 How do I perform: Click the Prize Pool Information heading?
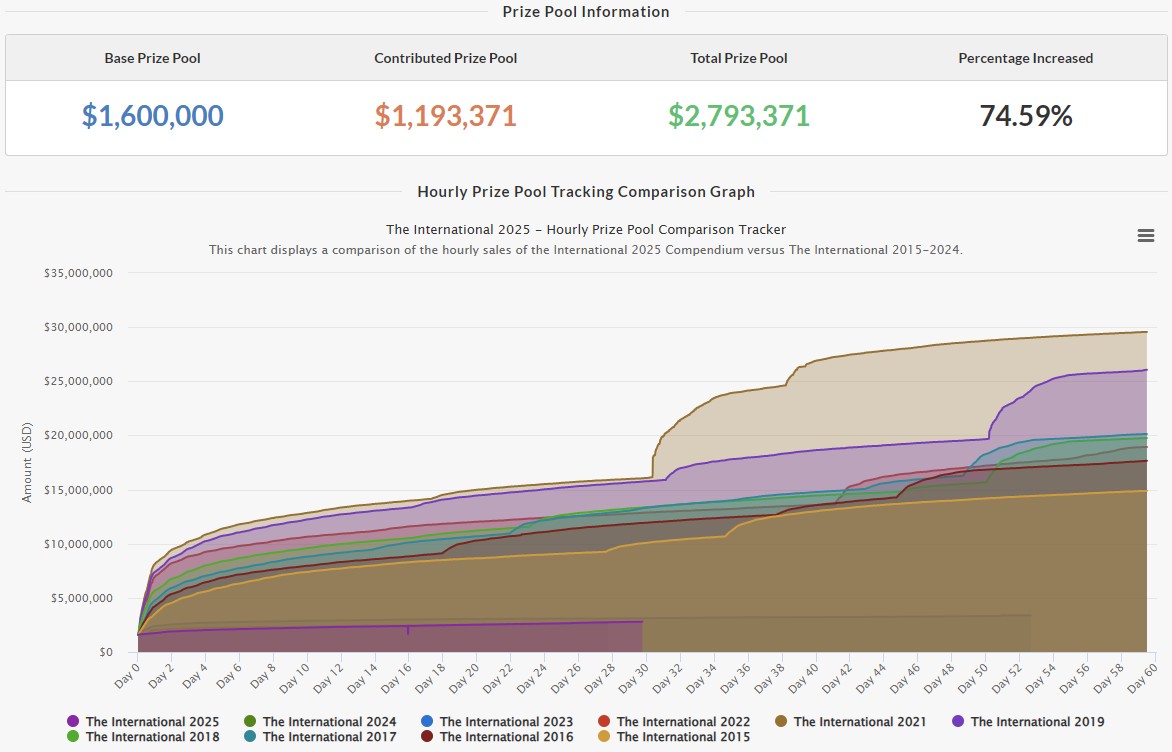pyautogui.click(x=585, y=12)
